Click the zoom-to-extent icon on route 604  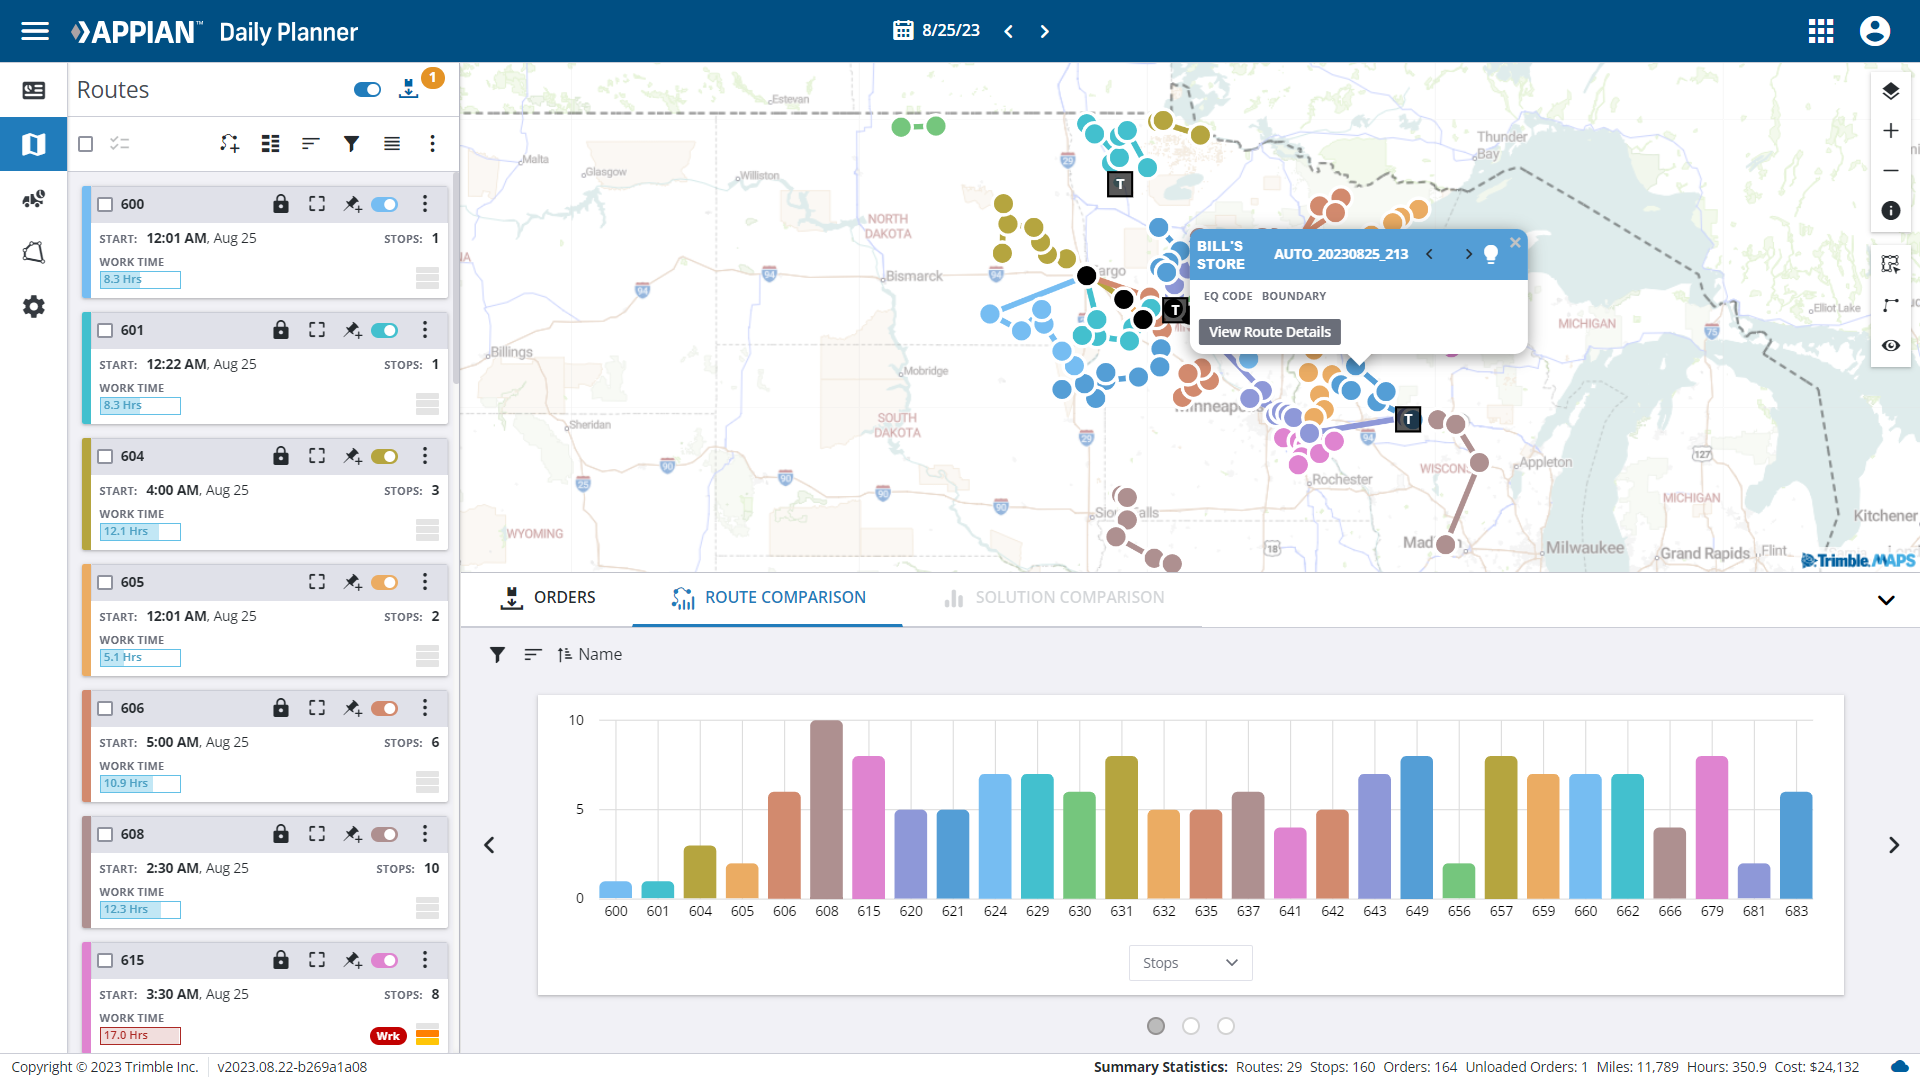317,456
